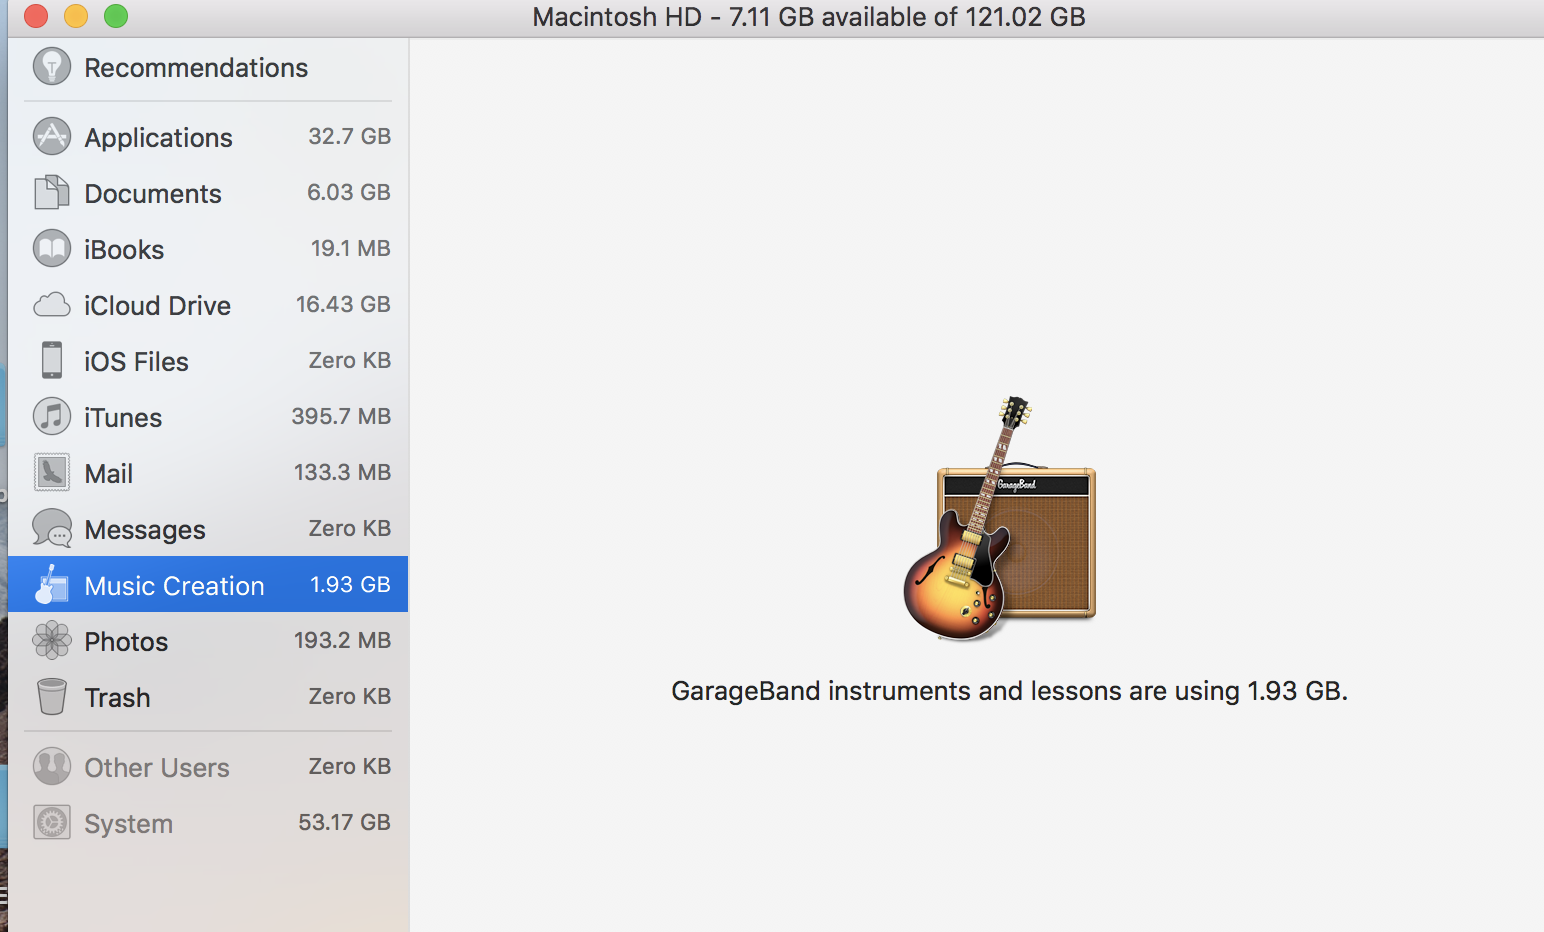Select Applications in the sidebar

coord(208,136)
